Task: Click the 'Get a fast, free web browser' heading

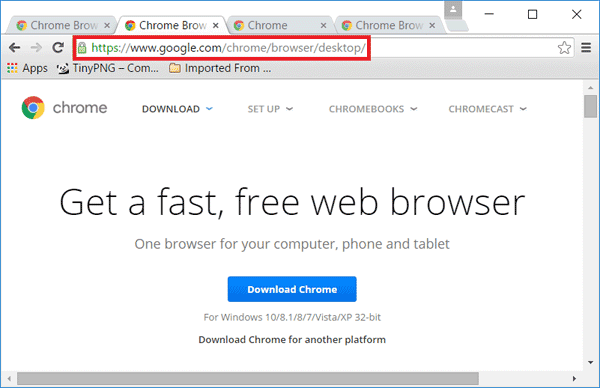Action: tap(292, 203)
